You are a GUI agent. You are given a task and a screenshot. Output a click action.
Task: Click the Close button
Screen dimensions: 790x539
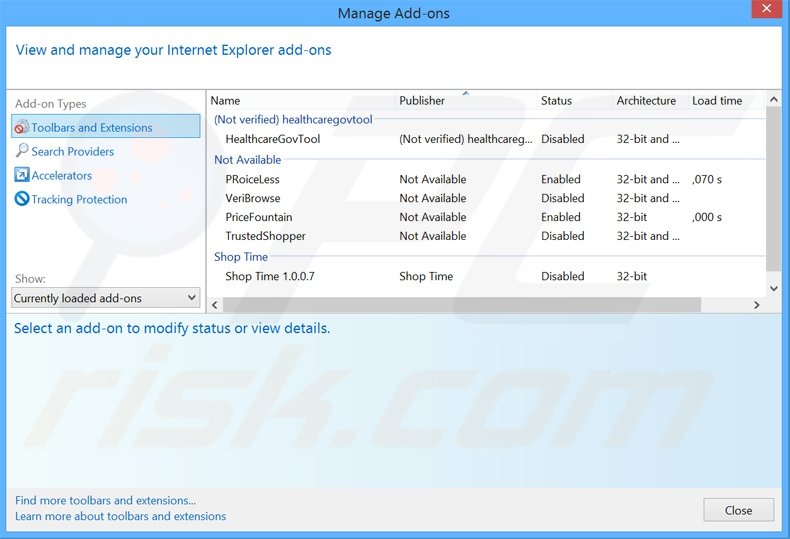[x=739, y=510]
